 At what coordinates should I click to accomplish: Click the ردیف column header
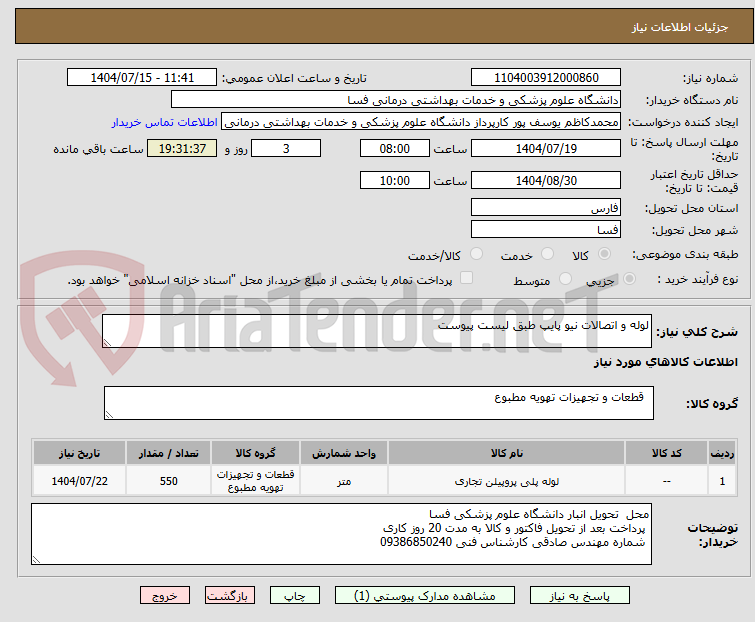pos(722,453)
